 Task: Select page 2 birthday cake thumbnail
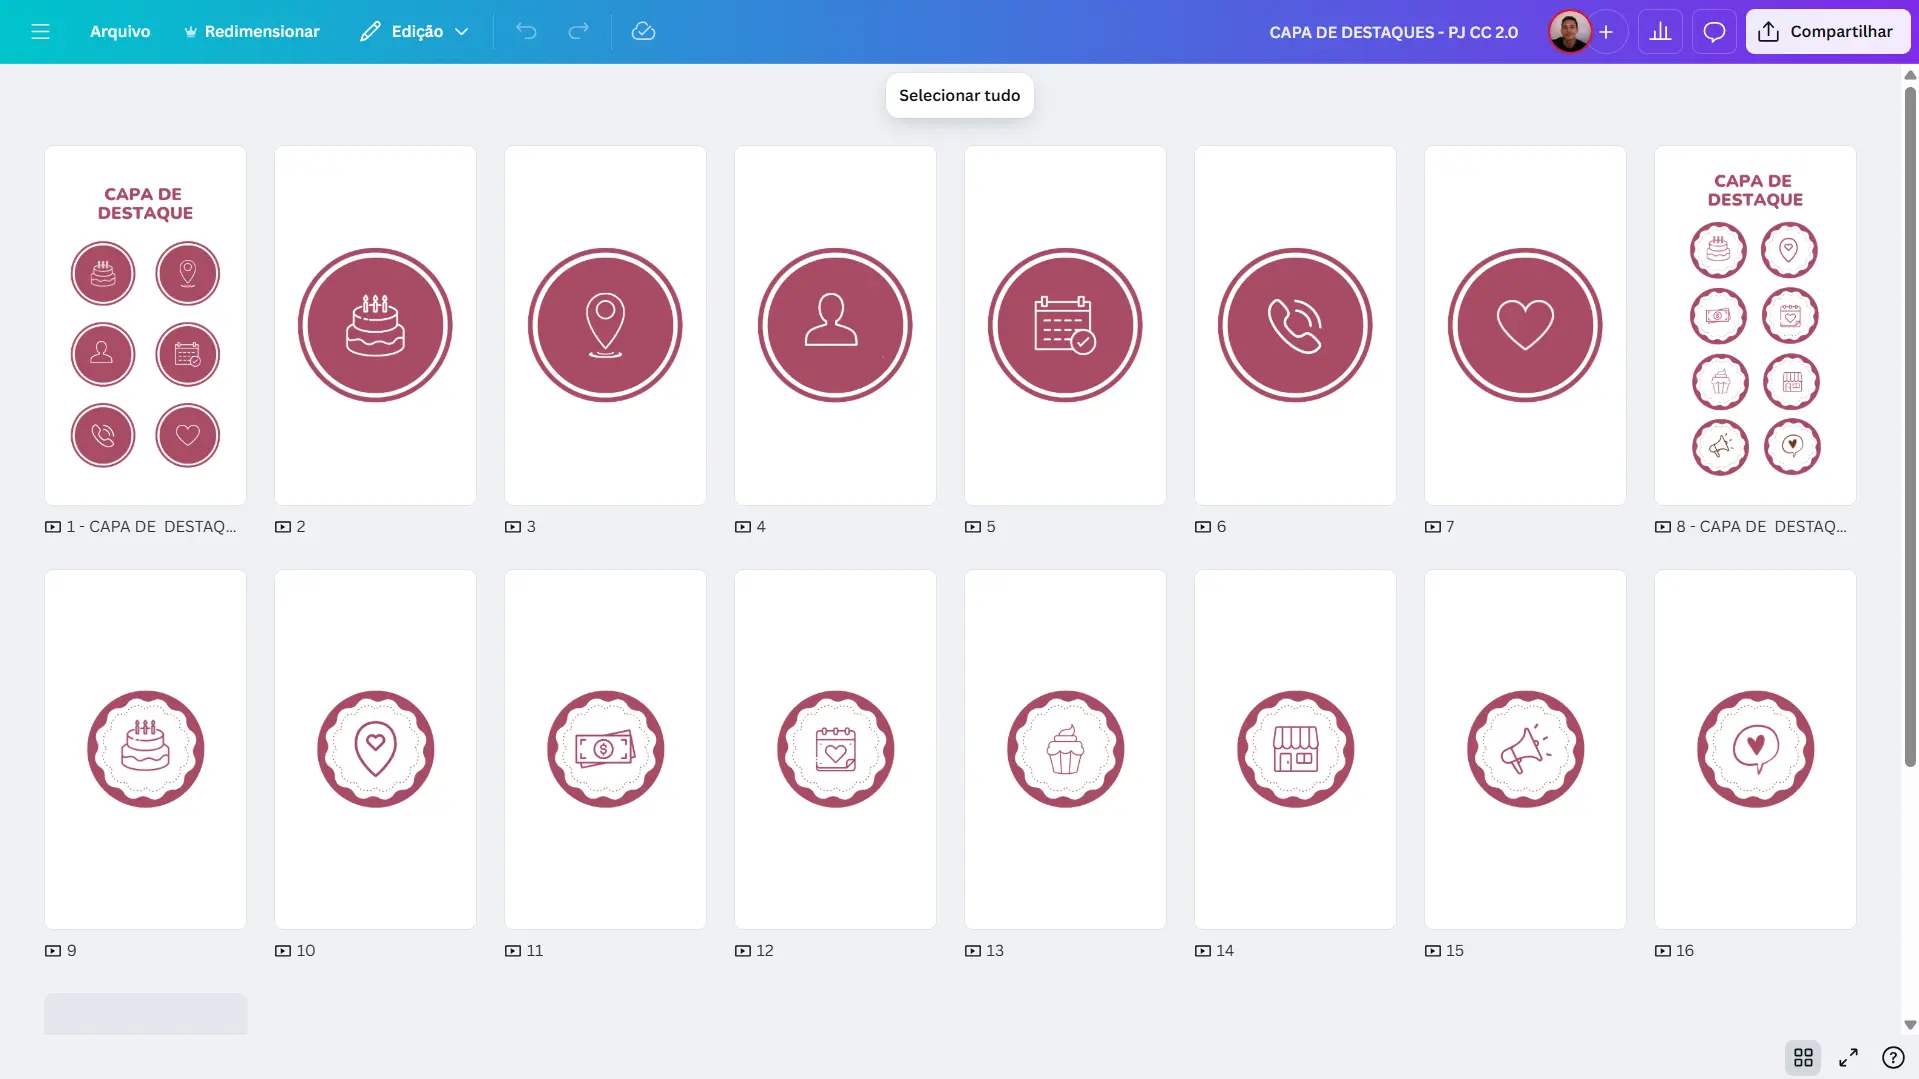[x=375, y=325]
